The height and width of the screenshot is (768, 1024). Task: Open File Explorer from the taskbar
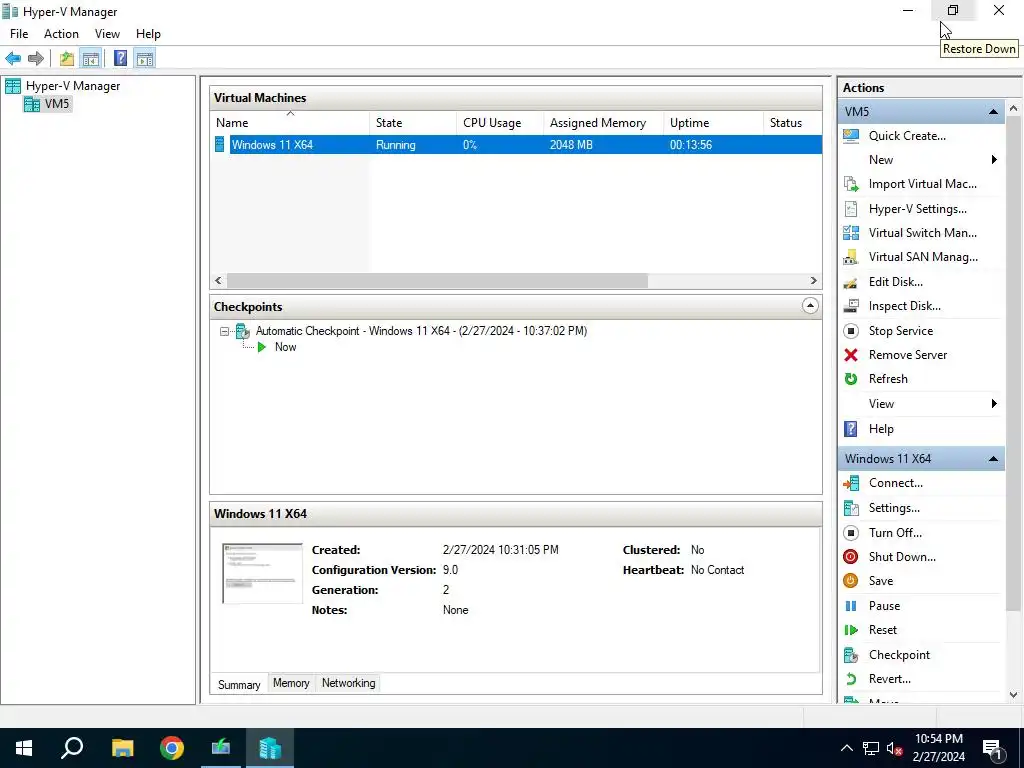point(122,748)
